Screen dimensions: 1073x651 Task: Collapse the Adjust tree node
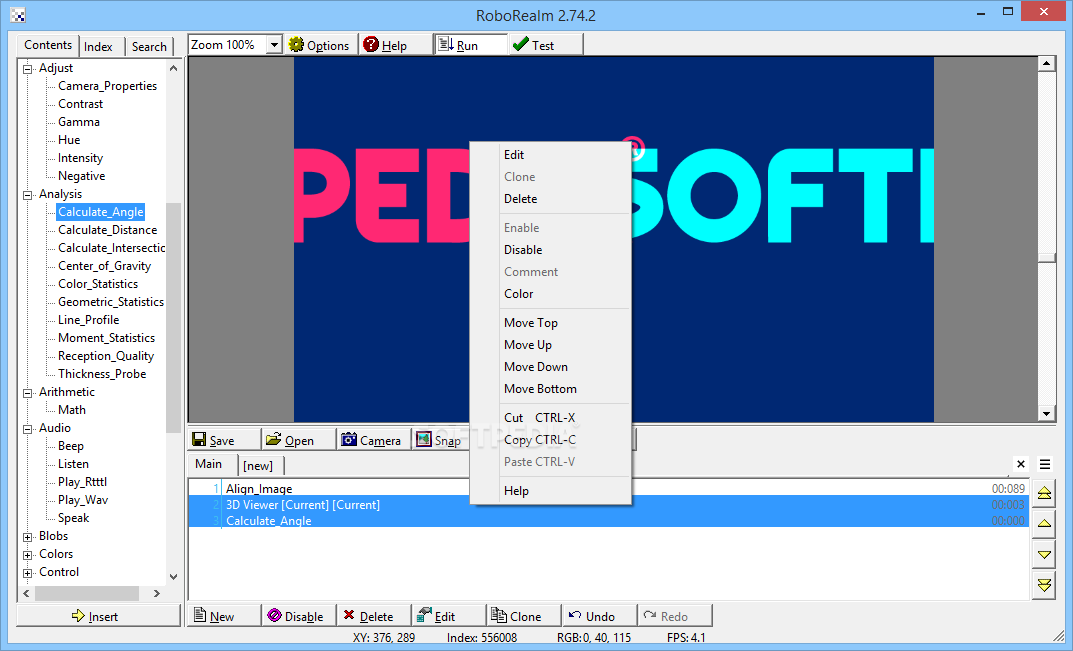coord(28,68)
